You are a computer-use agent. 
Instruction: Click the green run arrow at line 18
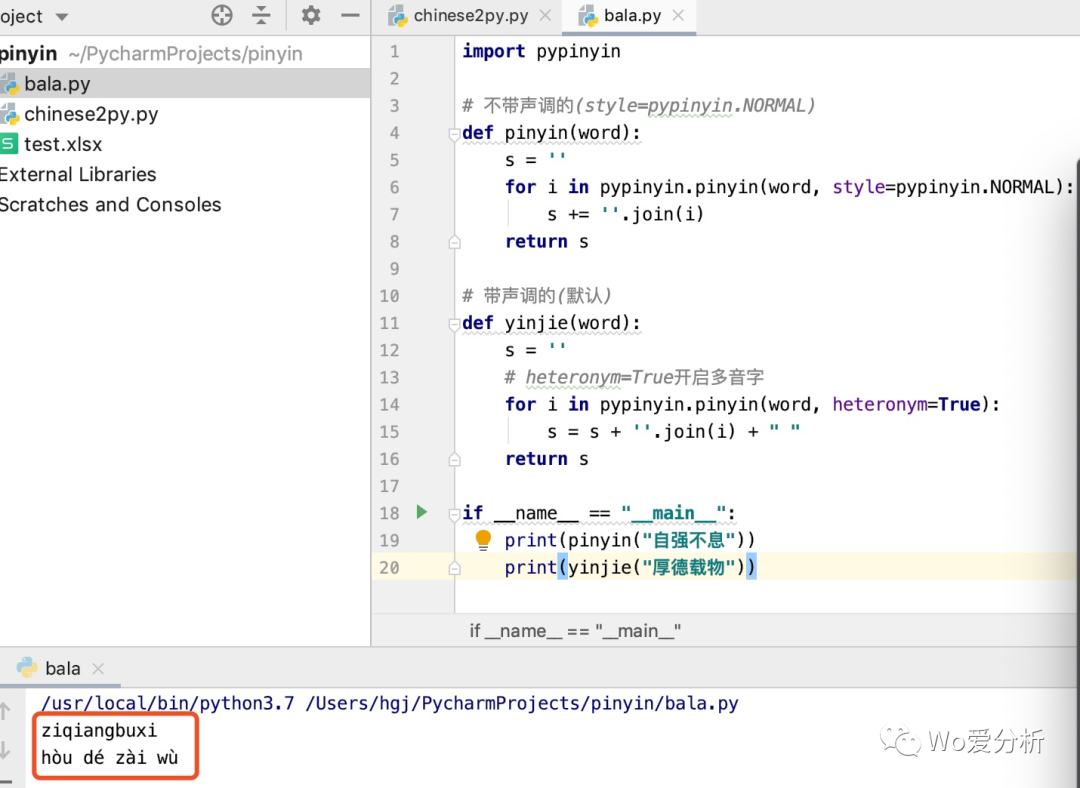(422, 512)
